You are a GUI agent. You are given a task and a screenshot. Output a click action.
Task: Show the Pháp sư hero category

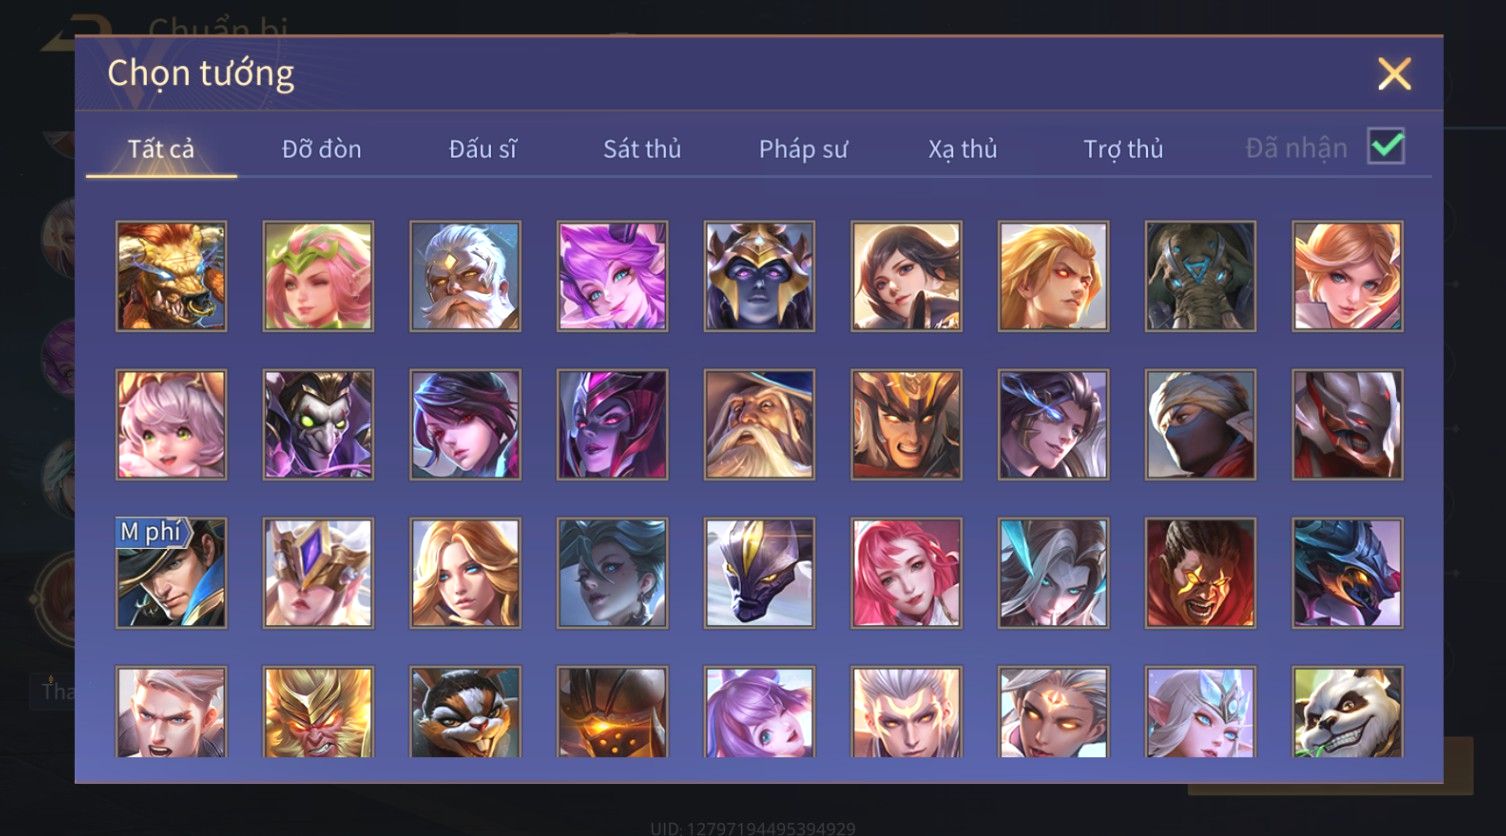tap(803, 149)
